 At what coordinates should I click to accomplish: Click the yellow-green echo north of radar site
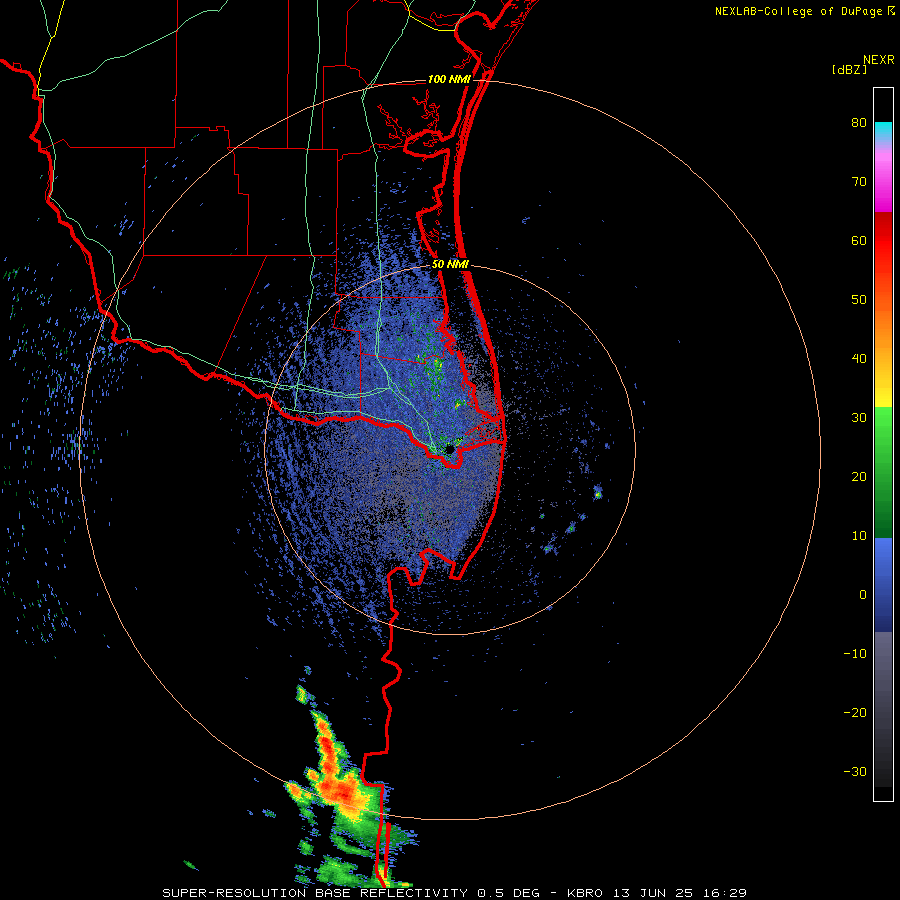click(x=436, y=363)
